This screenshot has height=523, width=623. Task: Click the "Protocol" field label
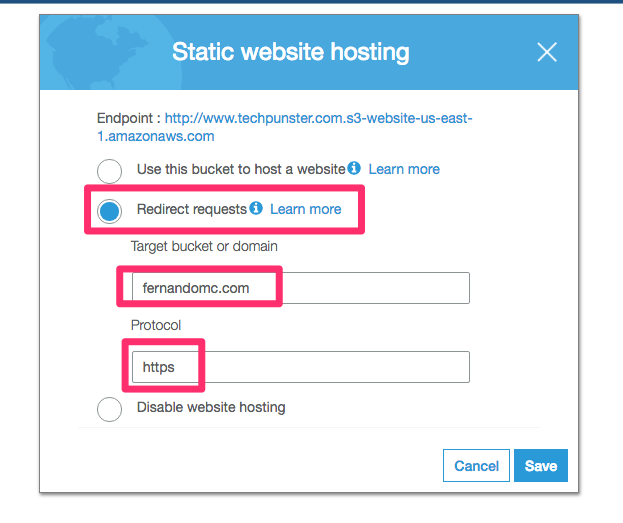coord(156,325)
